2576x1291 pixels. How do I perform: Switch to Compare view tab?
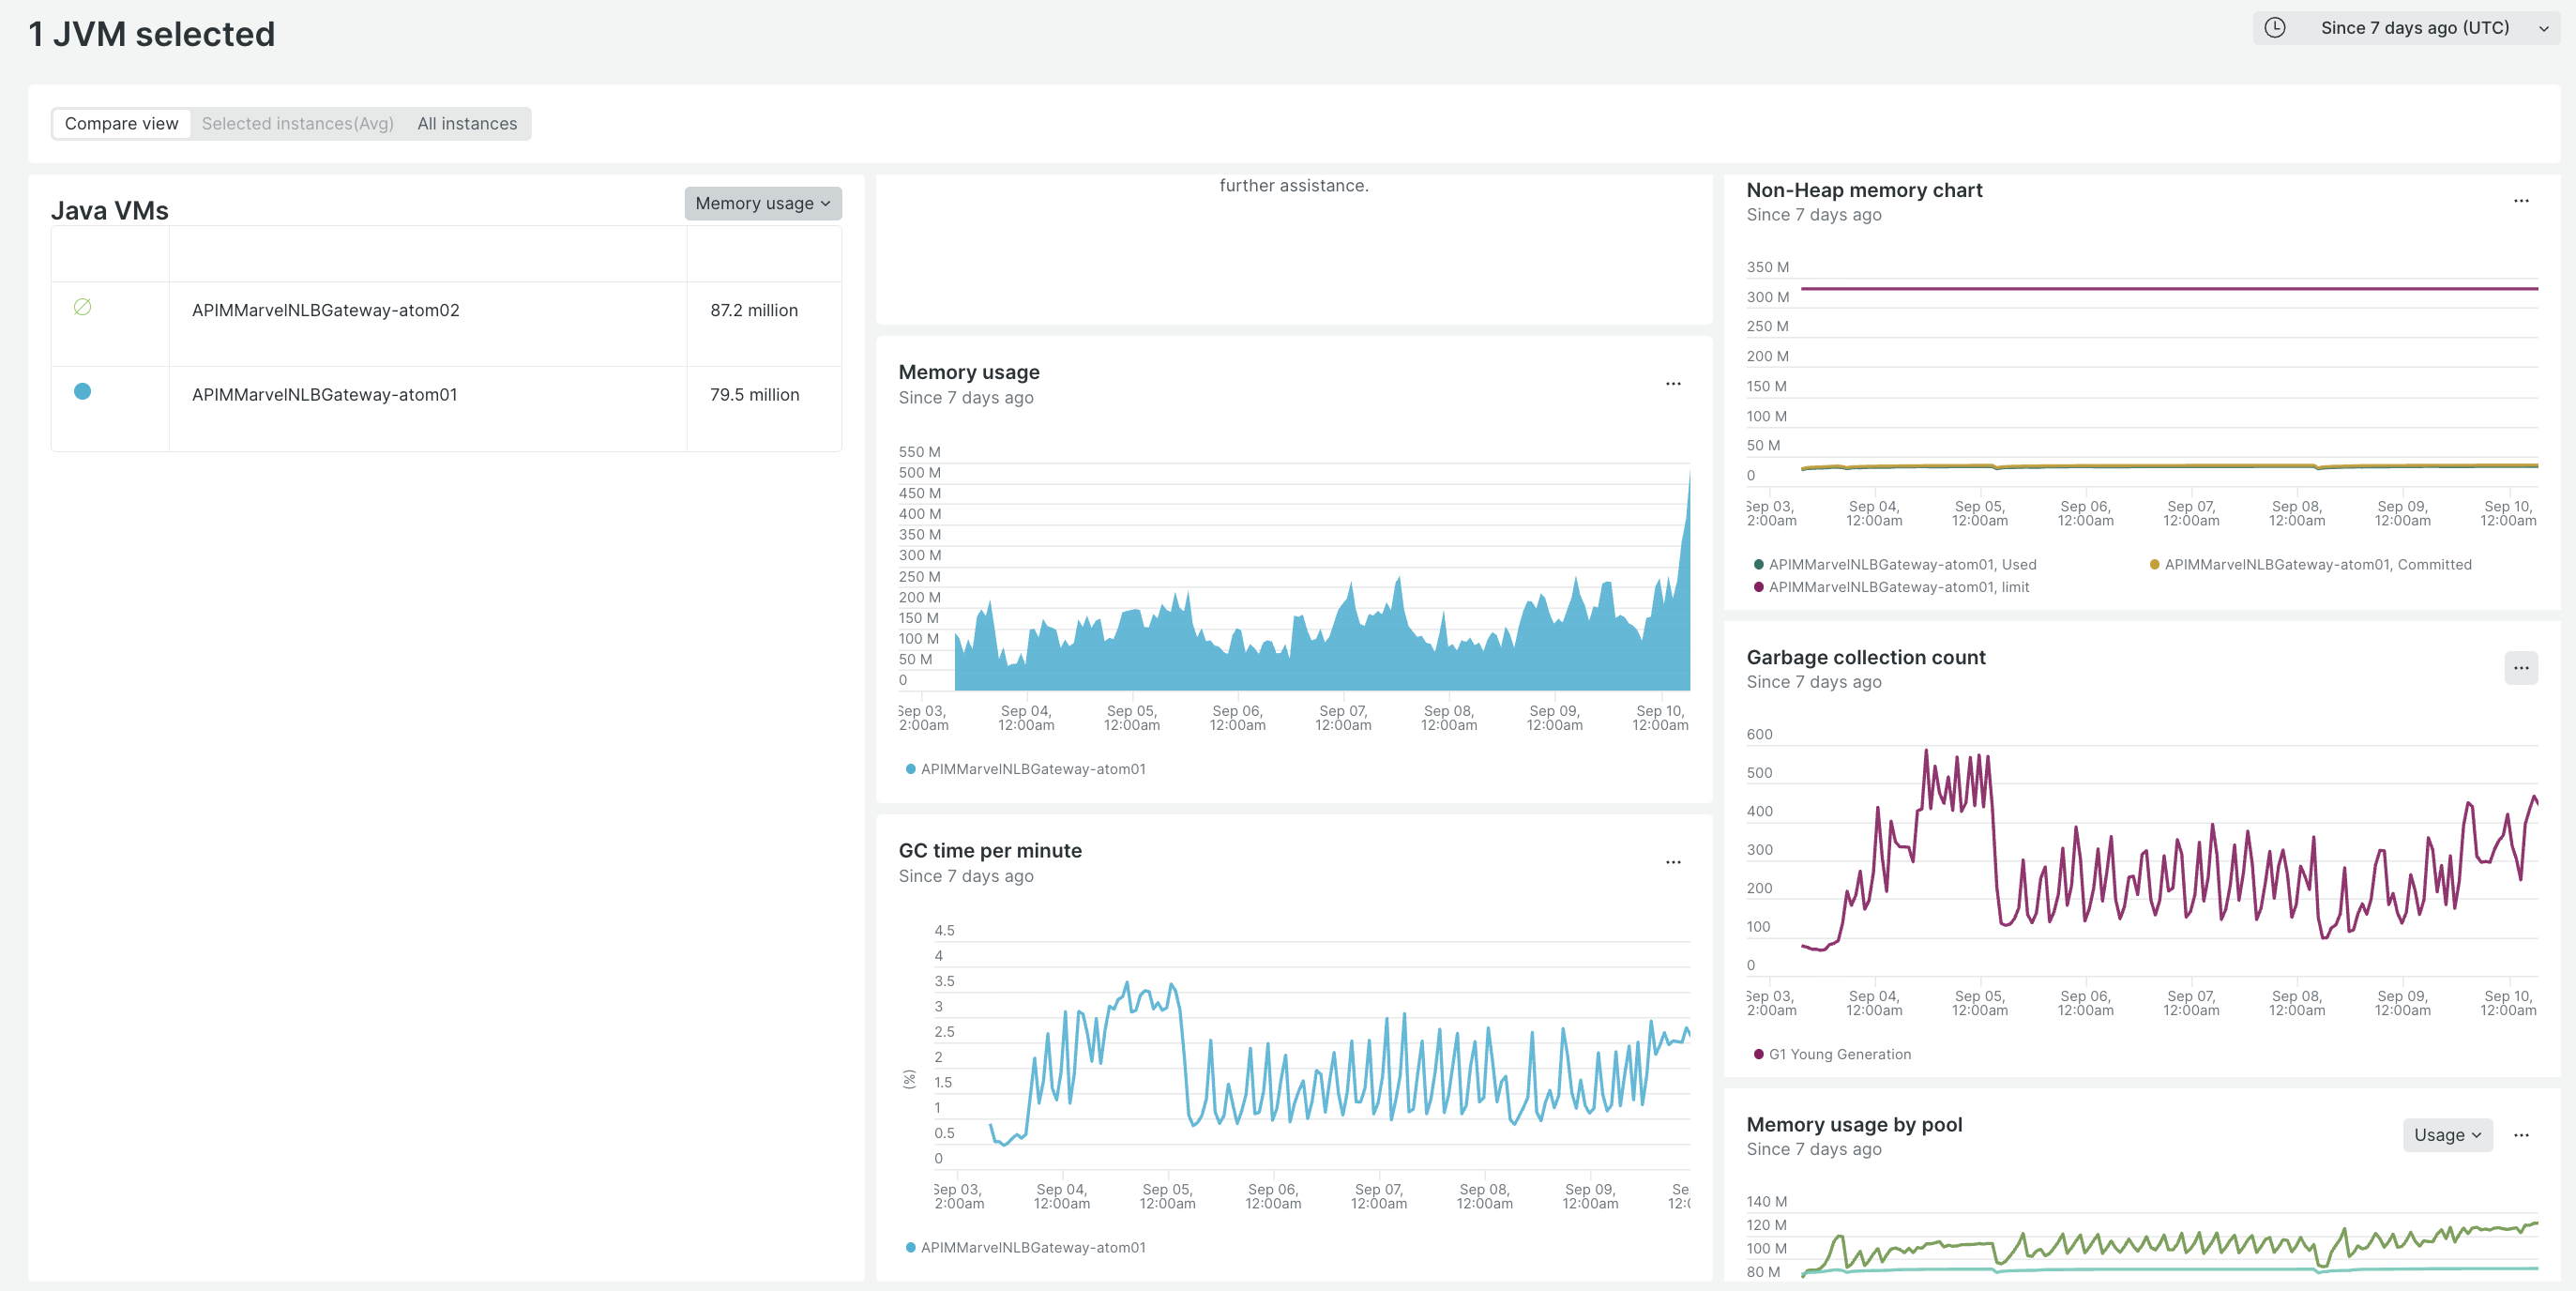point(121,124)
